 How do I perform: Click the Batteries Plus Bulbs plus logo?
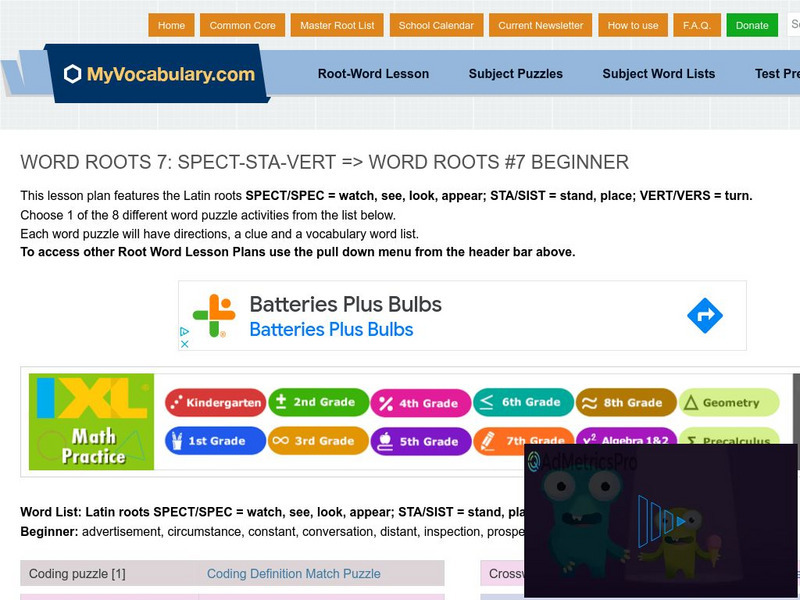214,315
